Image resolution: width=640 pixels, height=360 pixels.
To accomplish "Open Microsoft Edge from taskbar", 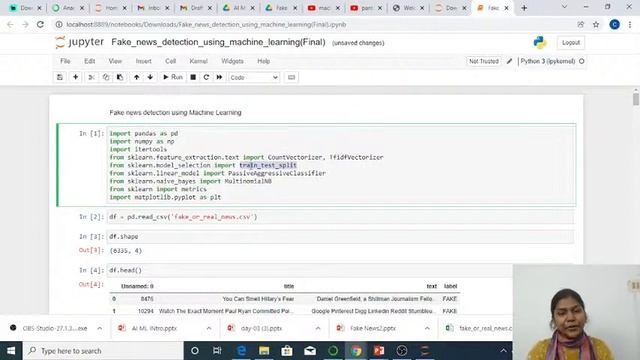I will pyautogui.click(x=241, y=351).
